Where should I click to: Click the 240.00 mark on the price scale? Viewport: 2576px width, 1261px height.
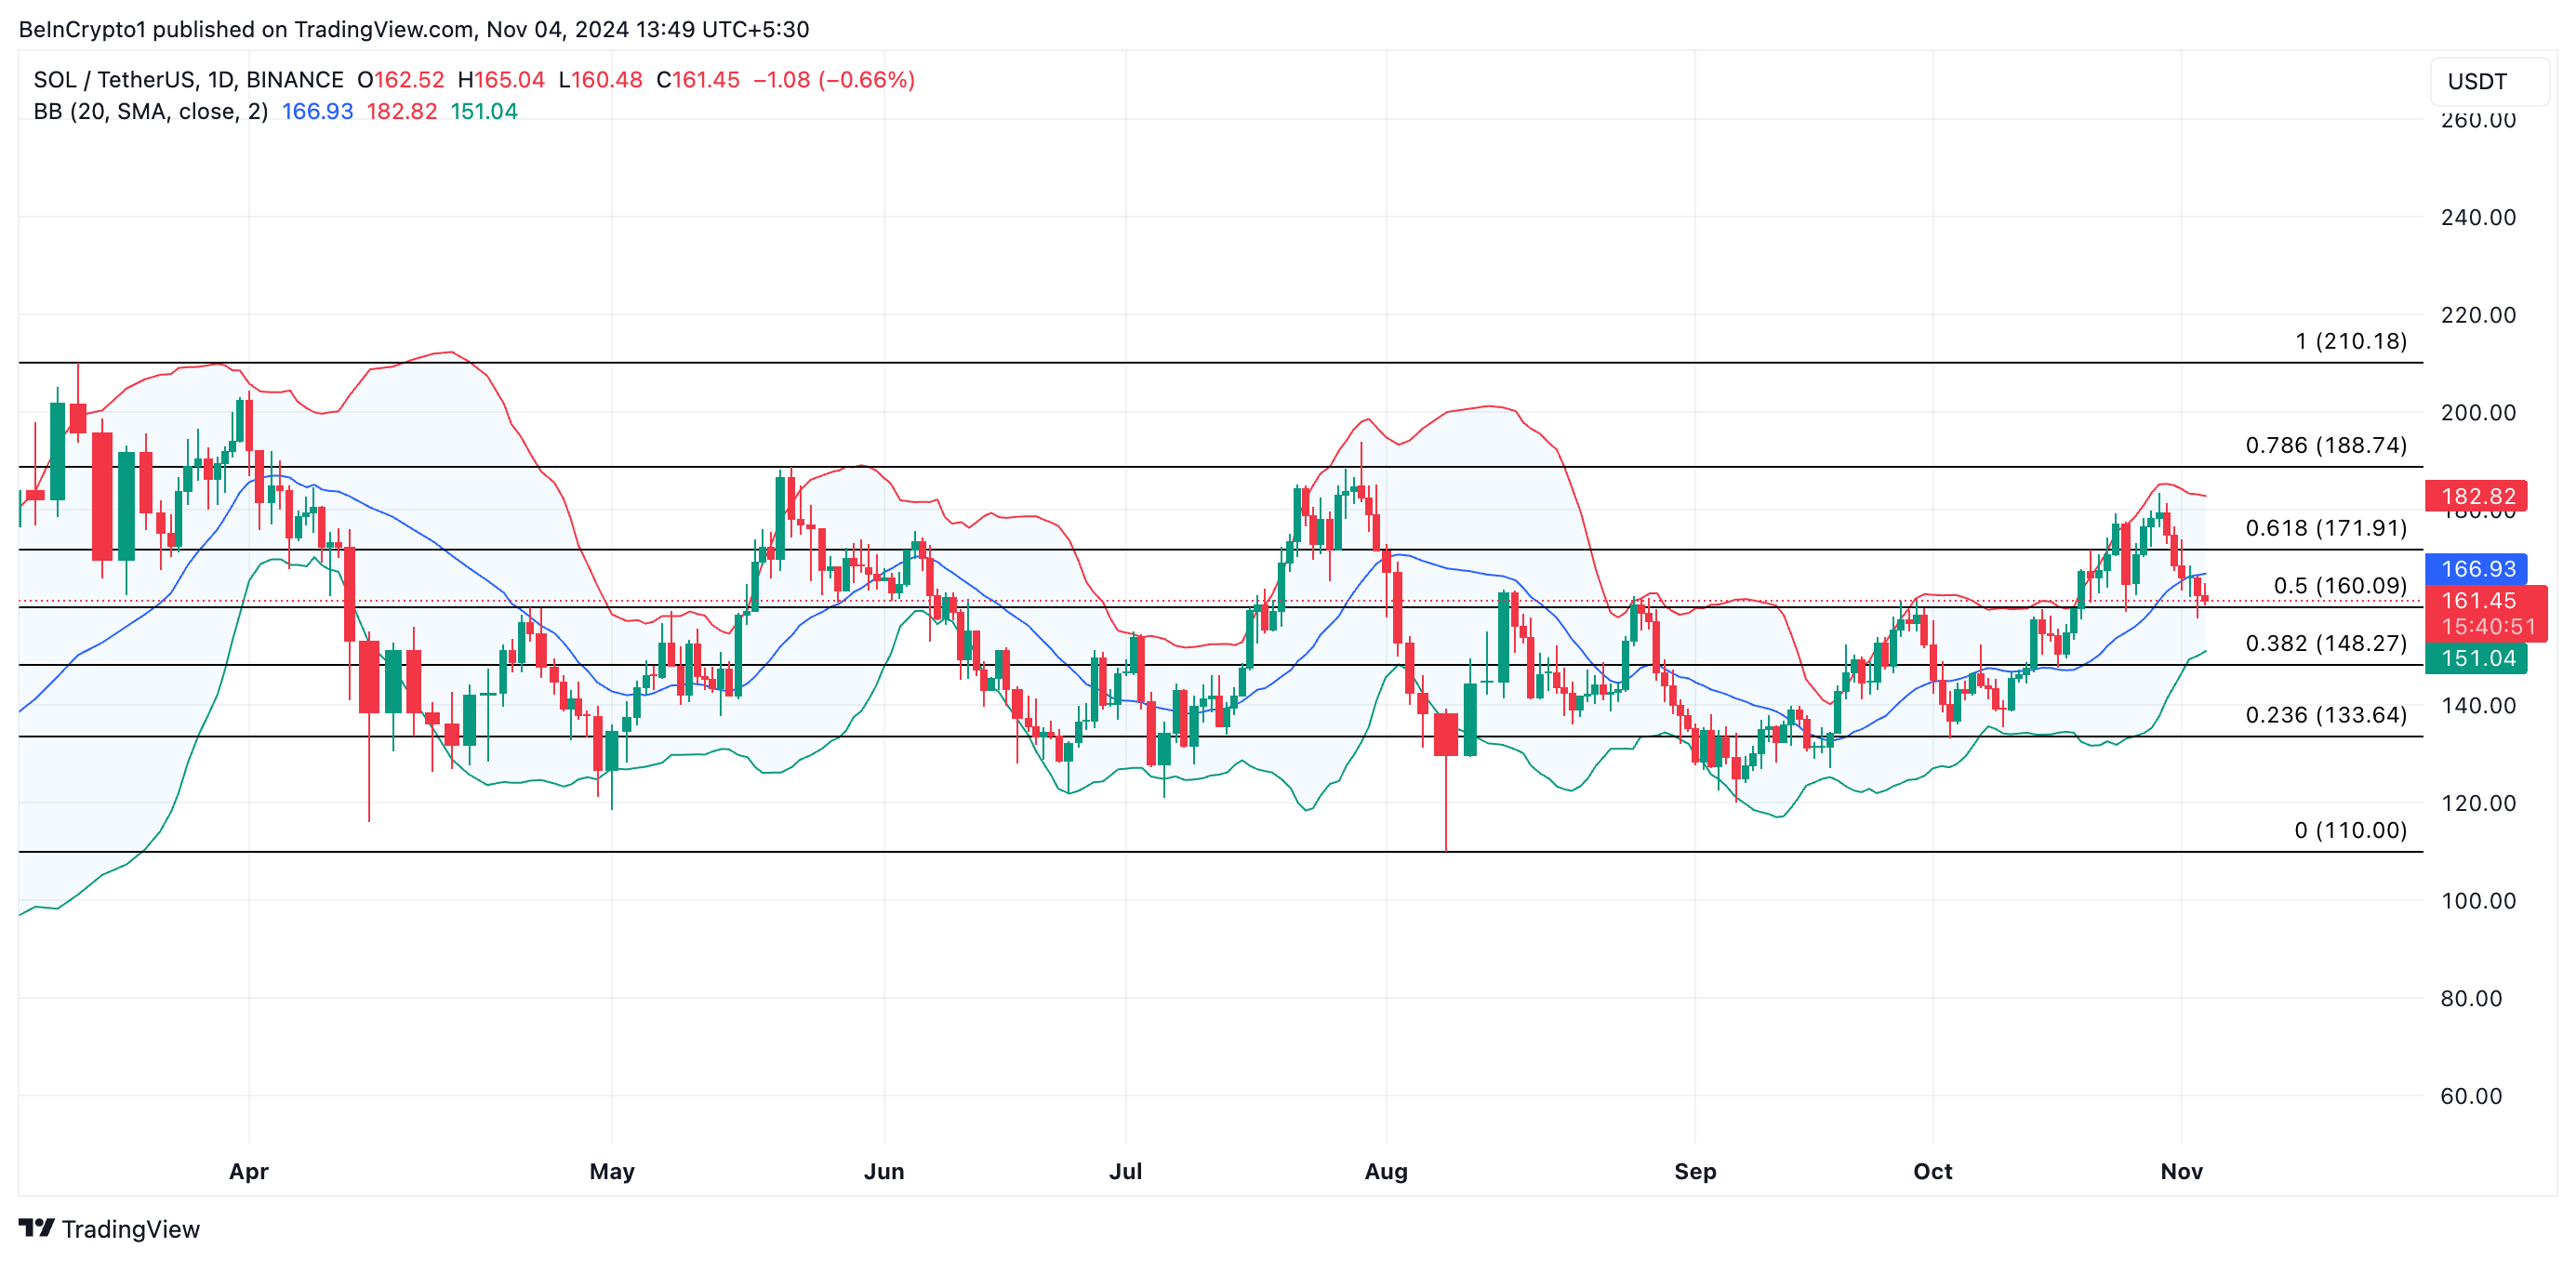point(2477,218)
